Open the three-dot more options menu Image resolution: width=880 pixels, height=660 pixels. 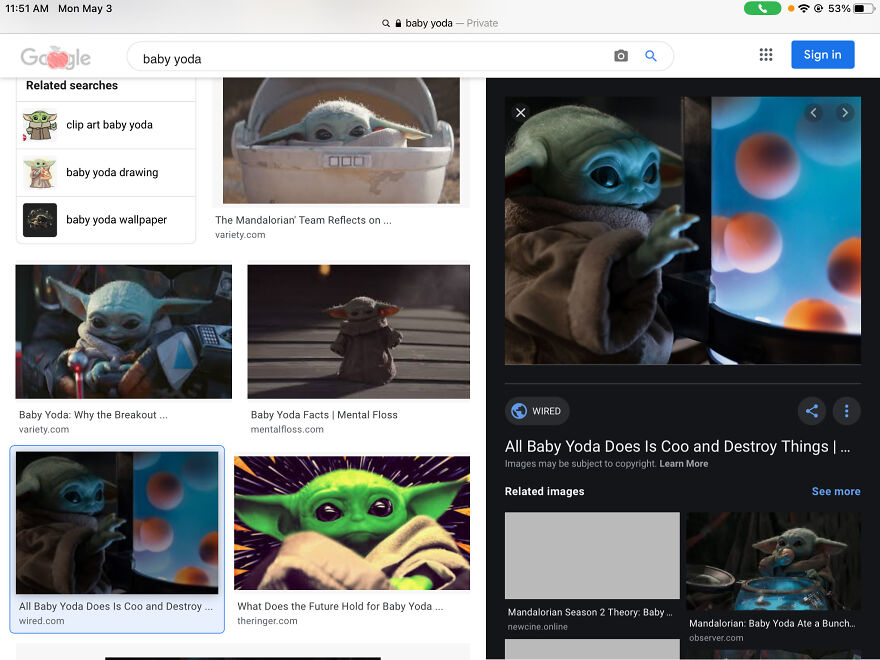(847, 411)
